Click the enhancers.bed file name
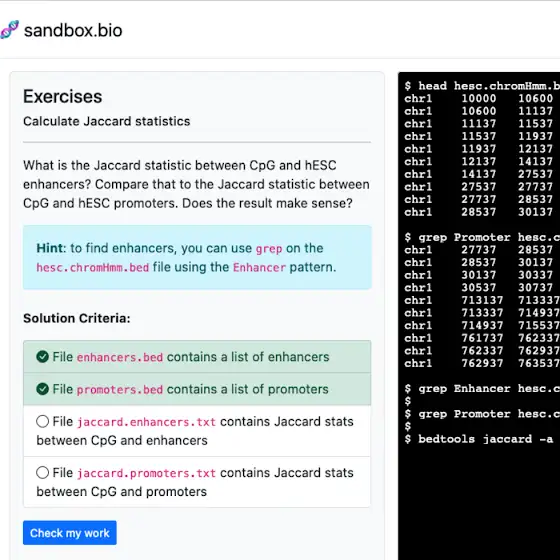560x560 pixels. click(120, 357)
